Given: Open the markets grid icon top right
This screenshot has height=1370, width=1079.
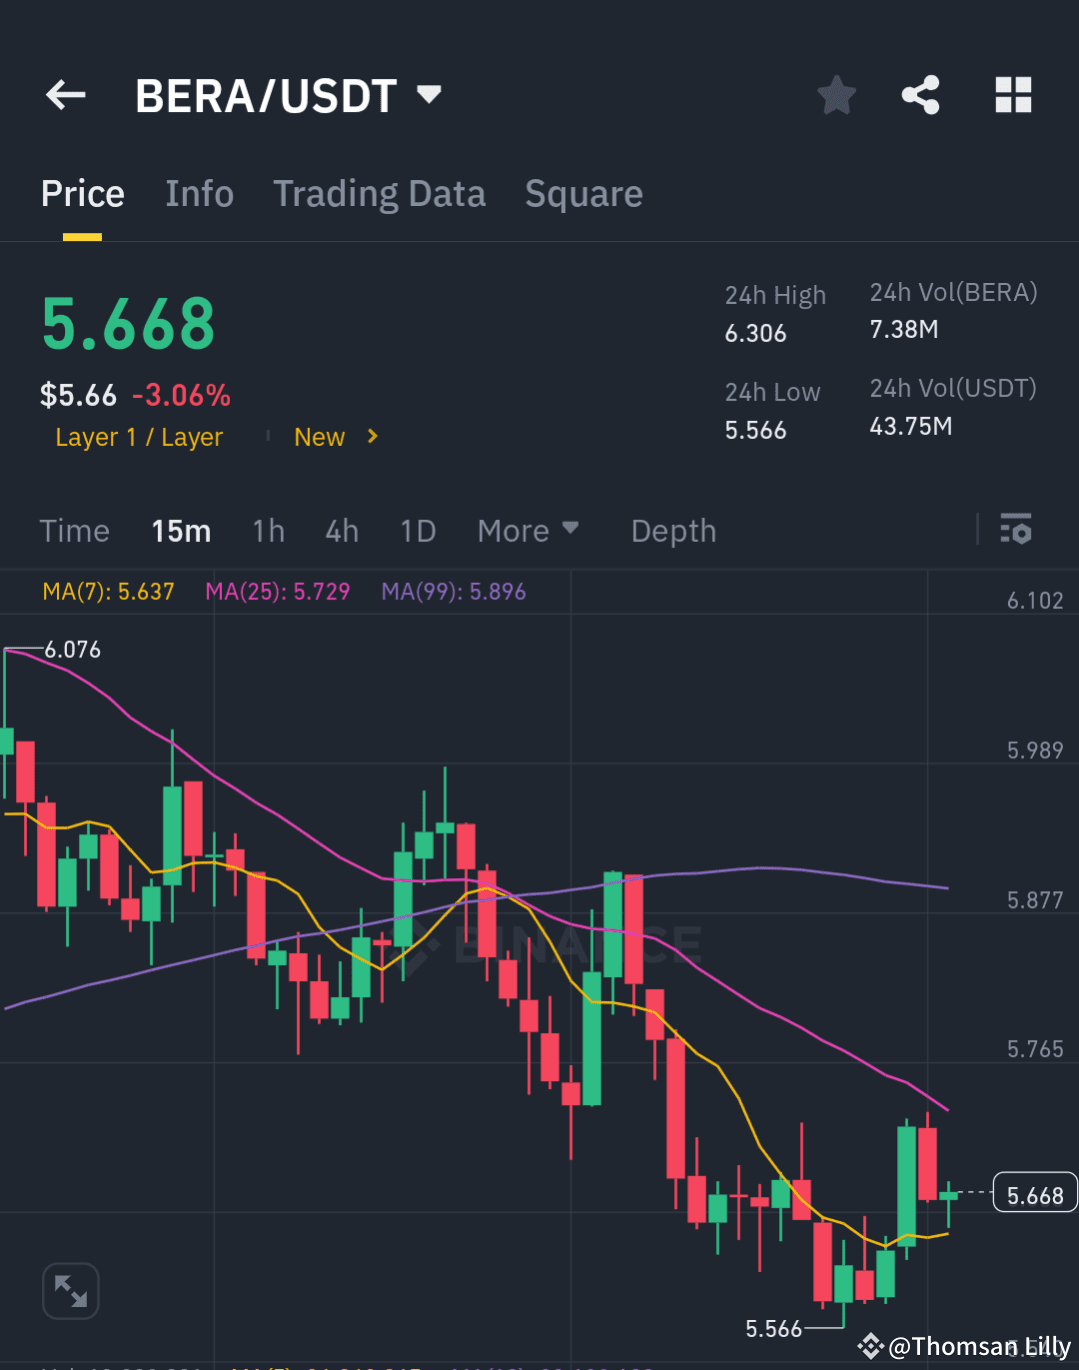Looking at the screenshot, I should coord(1013,94).
